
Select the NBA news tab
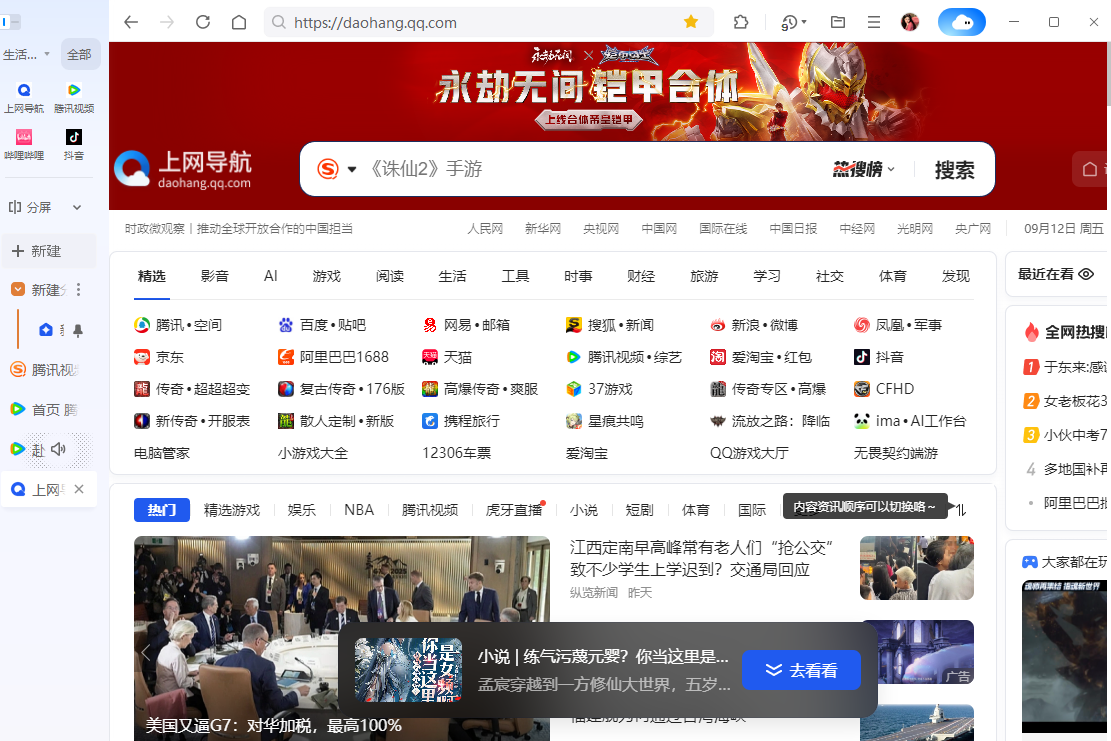(358, 509)
